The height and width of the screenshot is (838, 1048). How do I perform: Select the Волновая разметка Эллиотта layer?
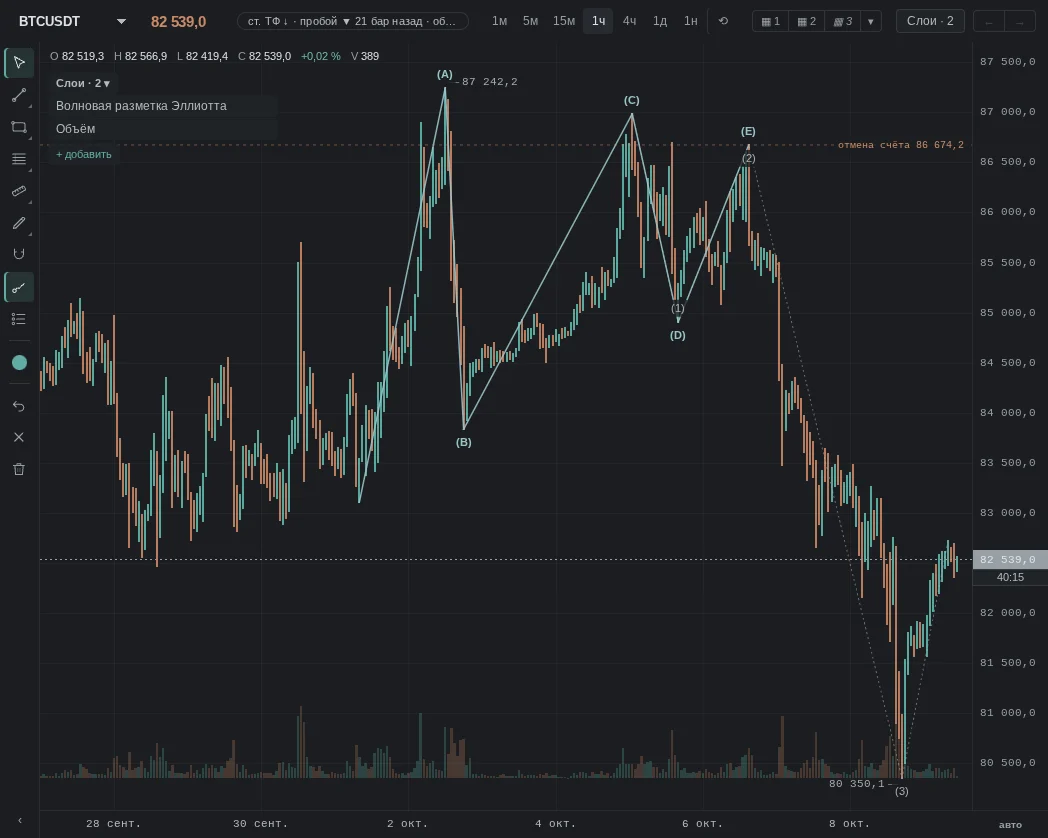pos(163,106)
